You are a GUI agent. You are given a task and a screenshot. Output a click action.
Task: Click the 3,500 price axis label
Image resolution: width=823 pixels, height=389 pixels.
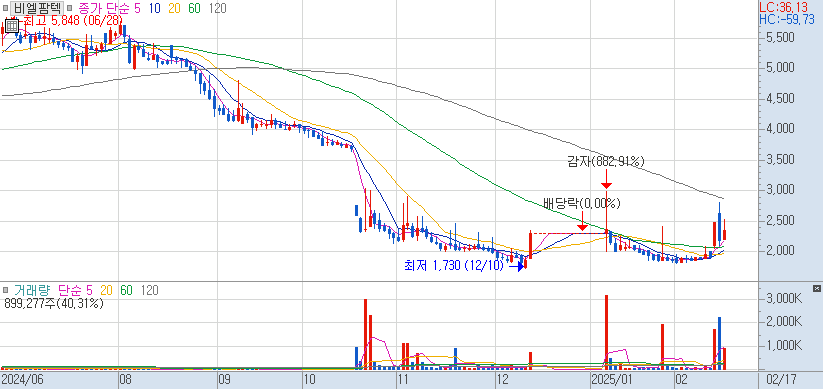(x=780, y=160)
